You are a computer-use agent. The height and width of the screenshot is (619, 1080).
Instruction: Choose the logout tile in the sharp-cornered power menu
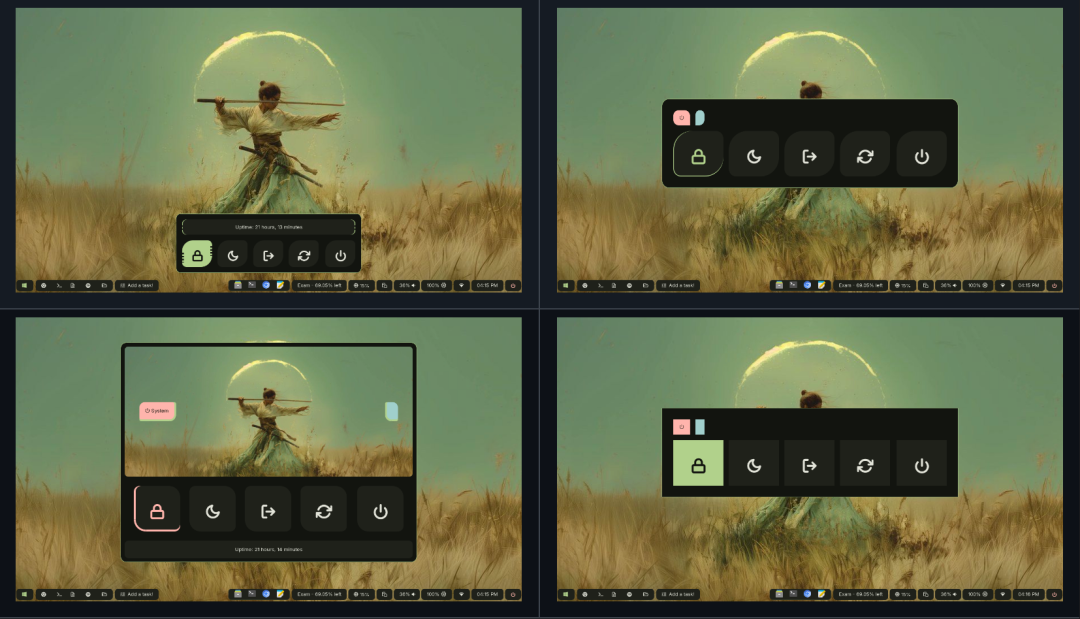(810, 463)
